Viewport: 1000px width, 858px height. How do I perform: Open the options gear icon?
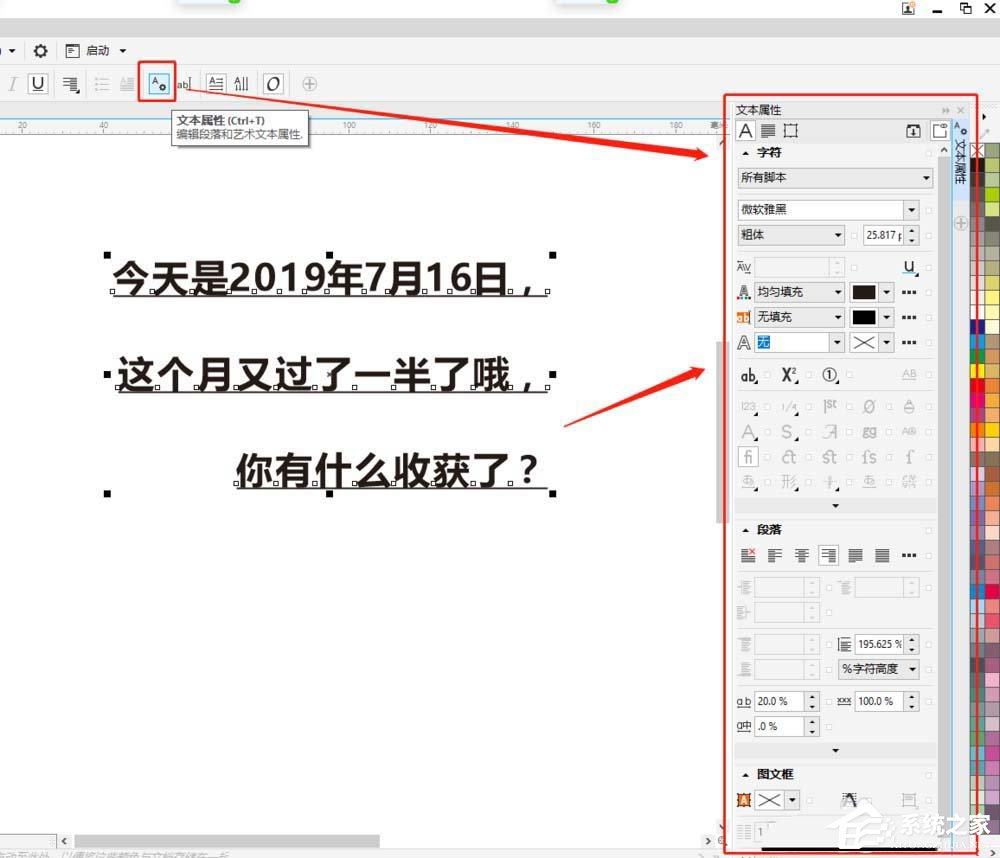point(40,51)
